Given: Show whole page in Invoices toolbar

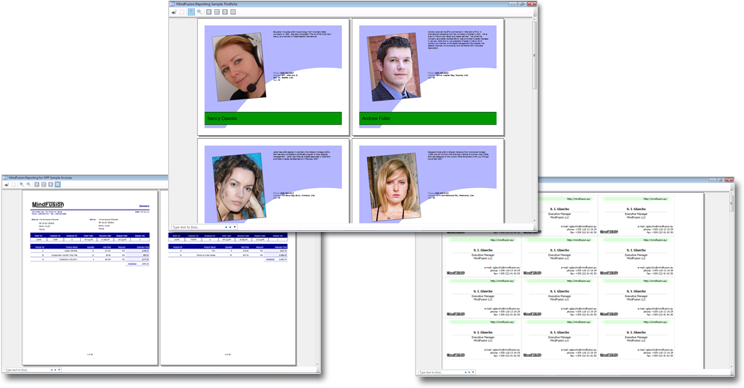Looking at the screenshot, I should click(x=50, y=185).
